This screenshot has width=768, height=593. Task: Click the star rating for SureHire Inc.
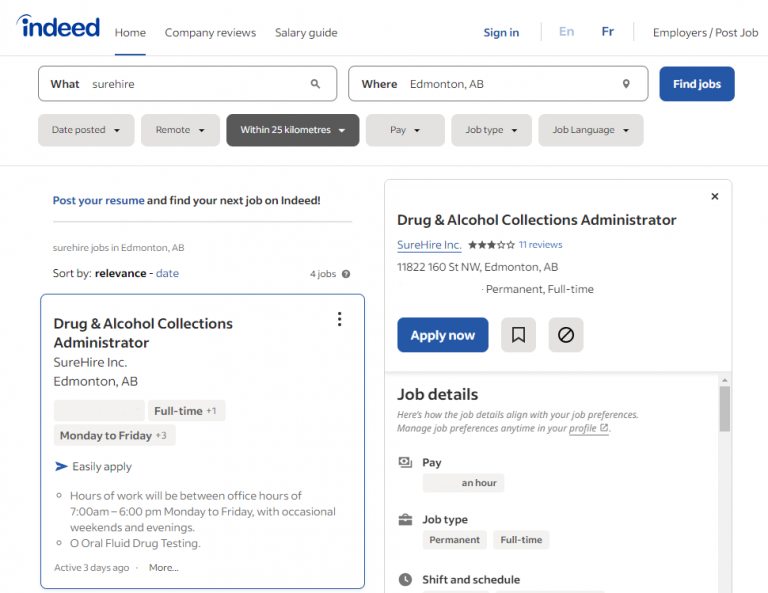(491, 245)
